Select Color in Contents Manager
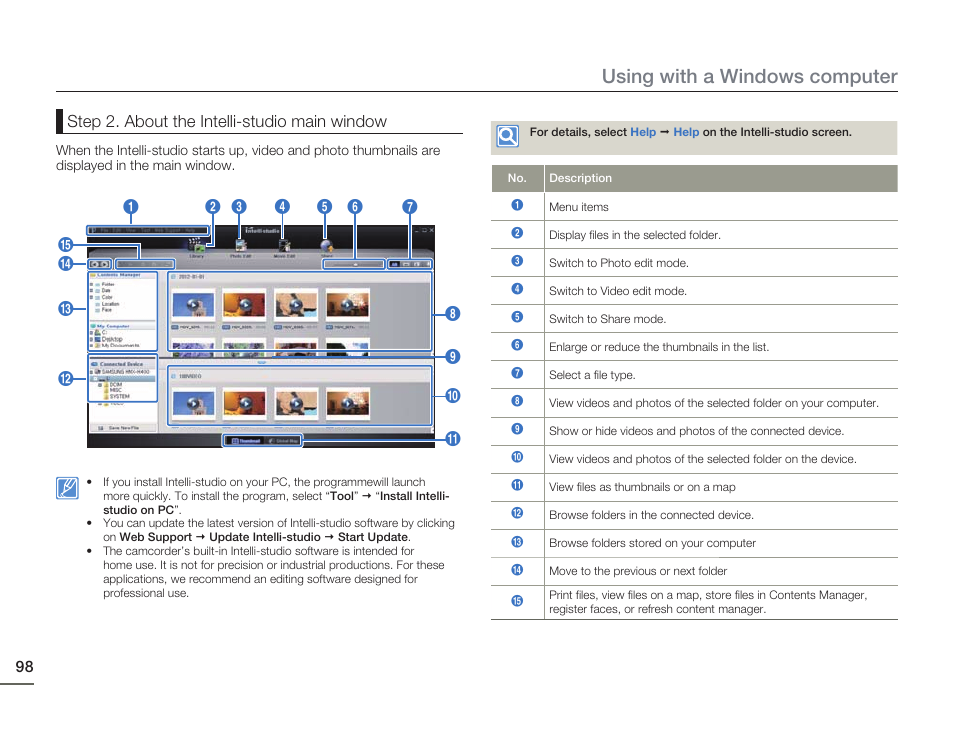 [107, 297]
